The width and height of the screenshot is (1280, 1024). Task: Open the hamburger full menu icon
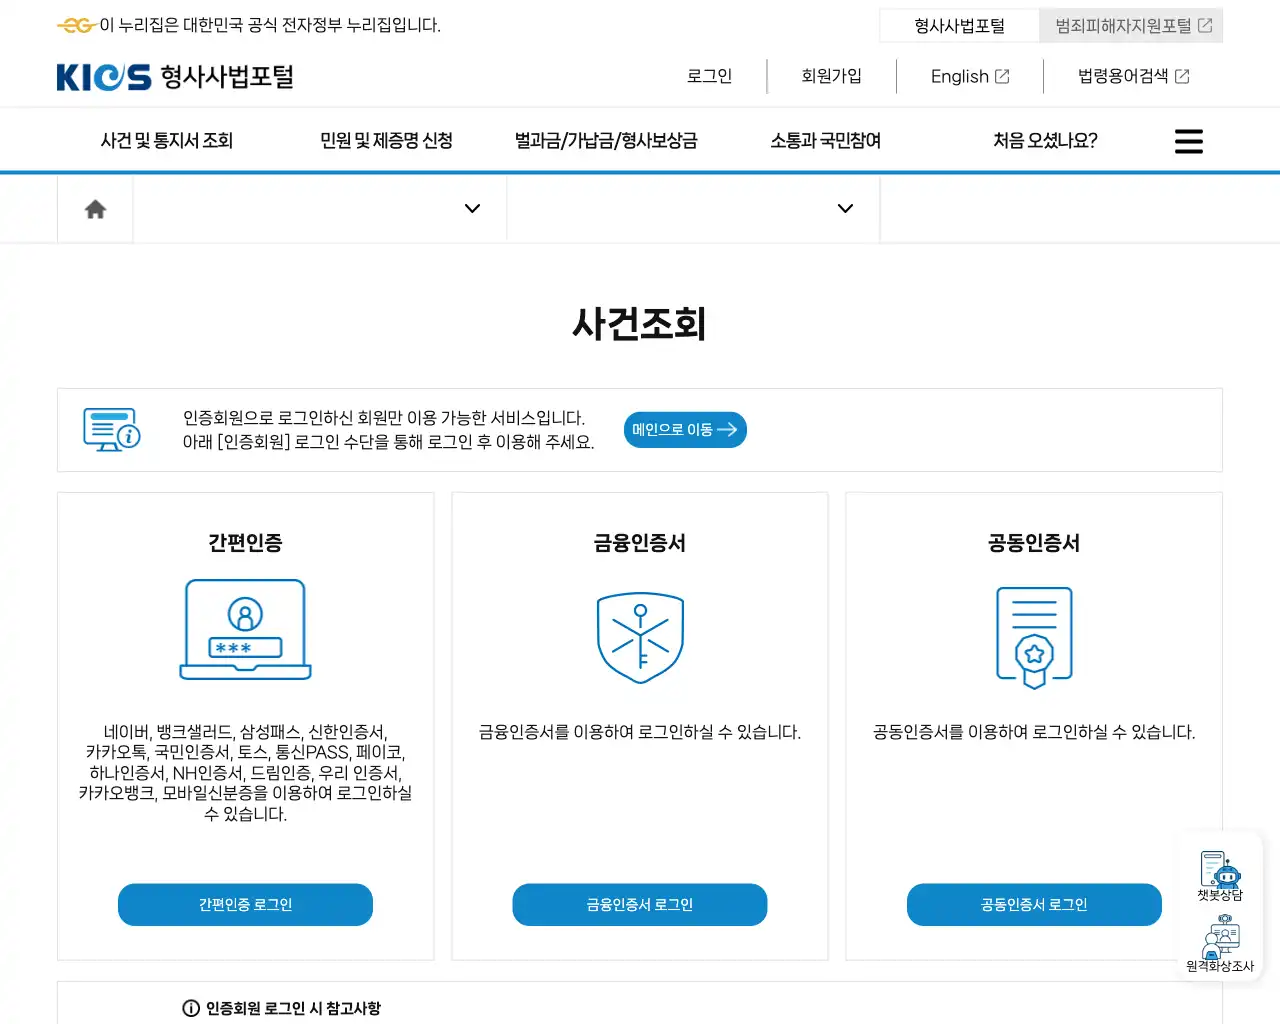[x=1189, y=141]
